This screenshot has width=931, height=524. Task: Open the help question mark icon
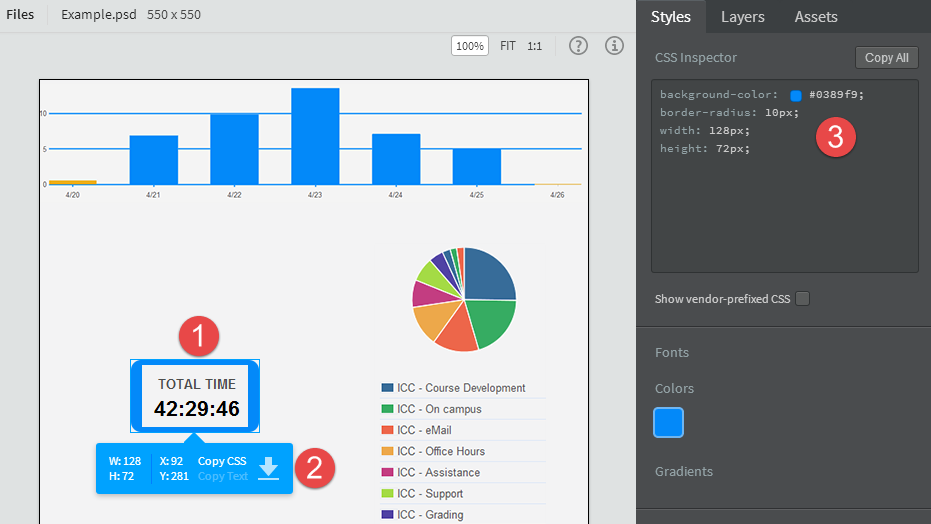click(578, 46)
